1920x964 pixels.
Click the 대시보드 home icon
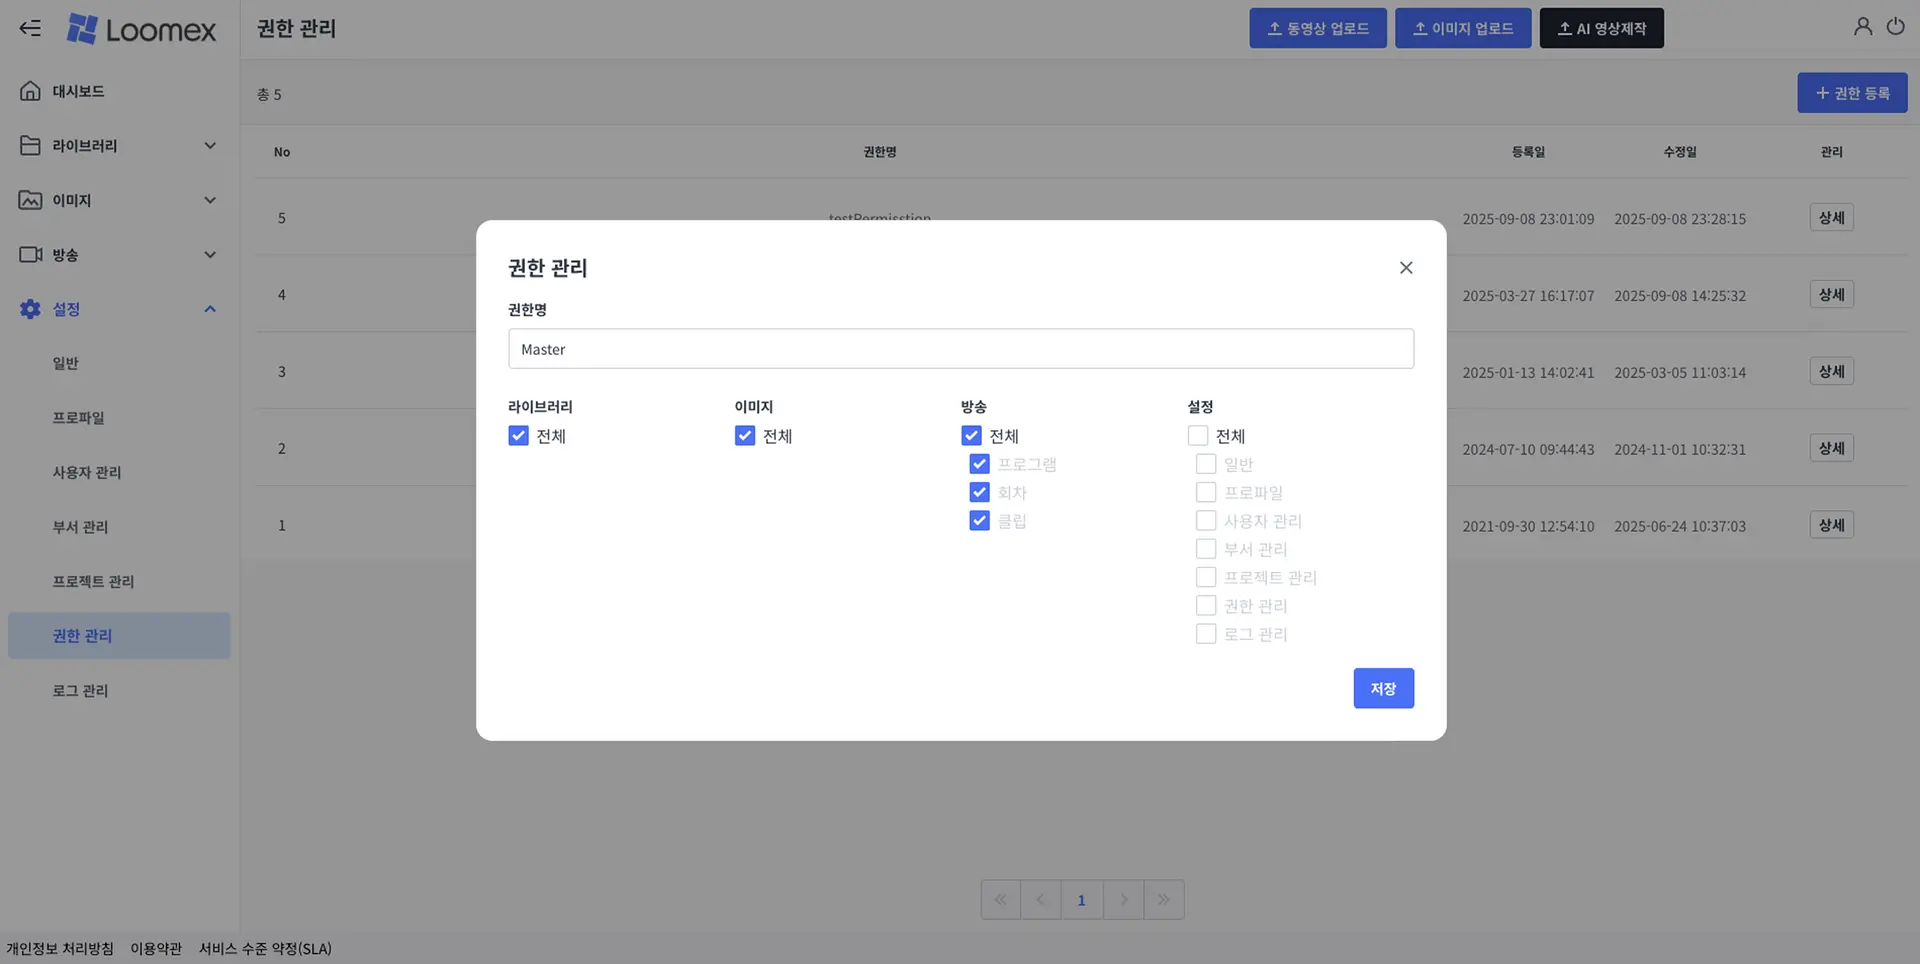(x=30, y=91)
